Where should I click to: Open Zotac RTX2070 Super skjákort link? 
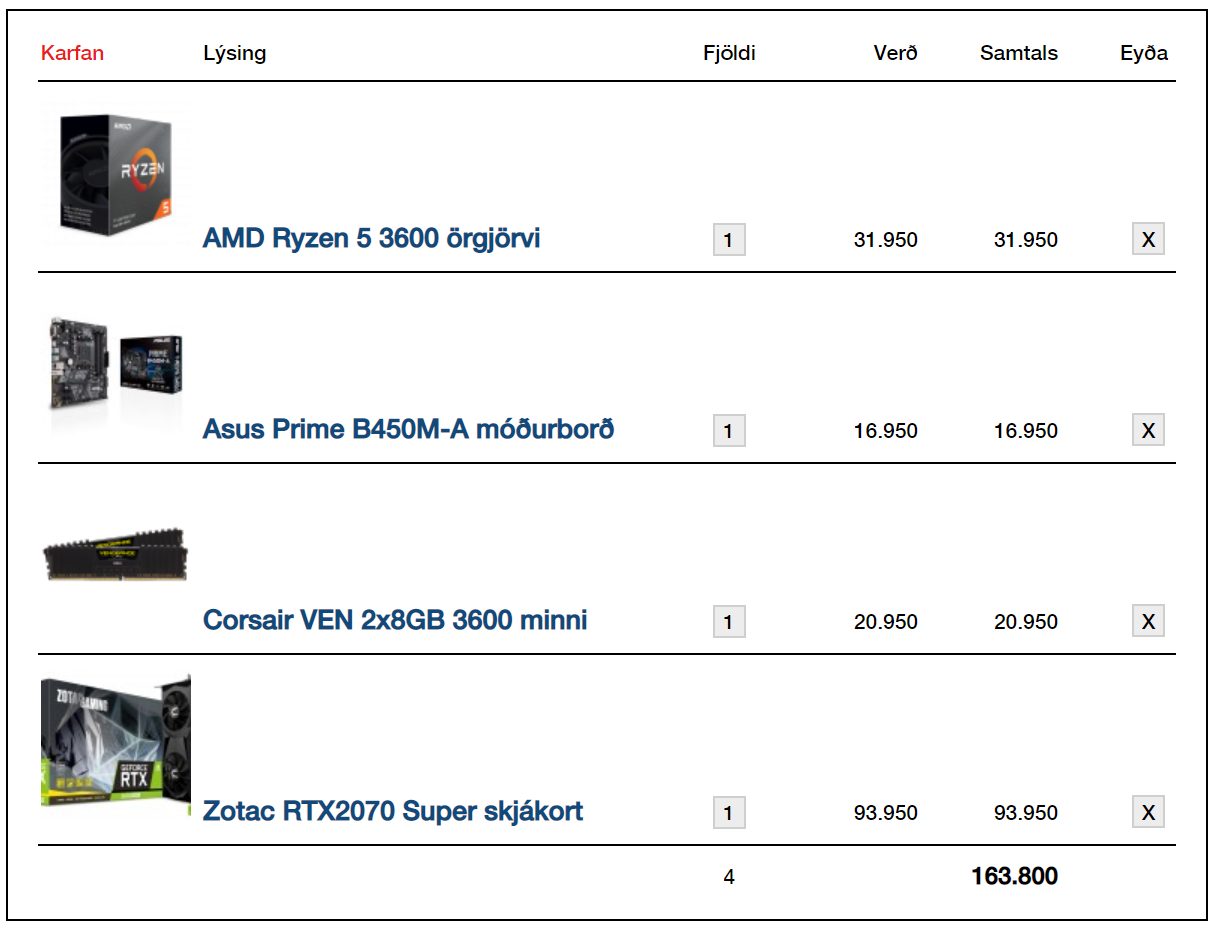[x=393, y=811]
